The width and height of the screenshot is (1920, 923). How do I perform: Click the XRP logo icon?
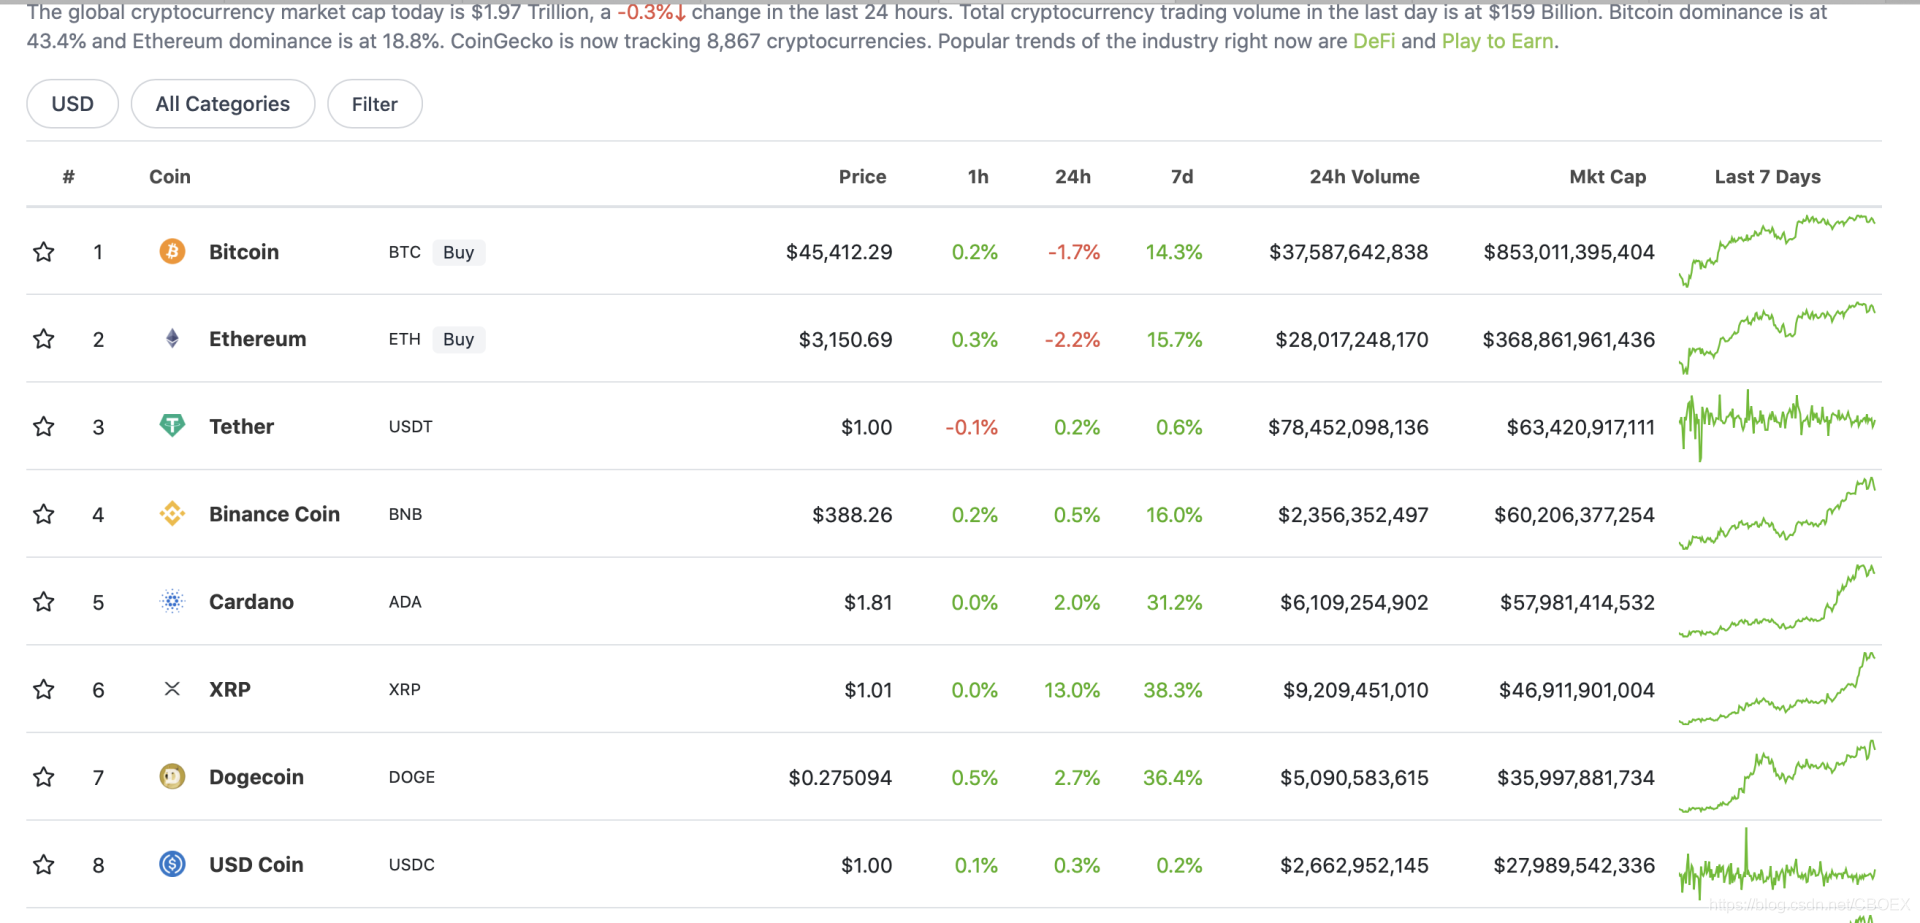pyautogui.click(x=172, y=689)
